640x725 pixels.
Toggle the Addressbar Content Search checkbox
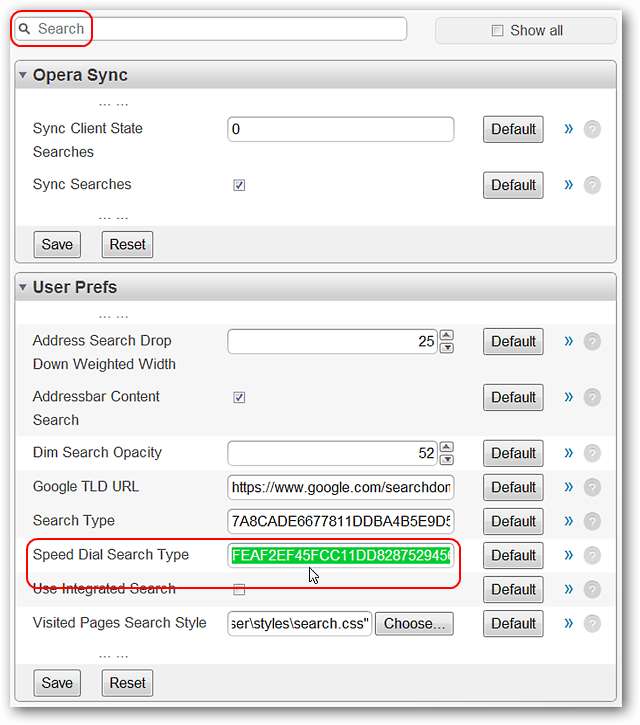pyautogui.click(x=239, y=397)
